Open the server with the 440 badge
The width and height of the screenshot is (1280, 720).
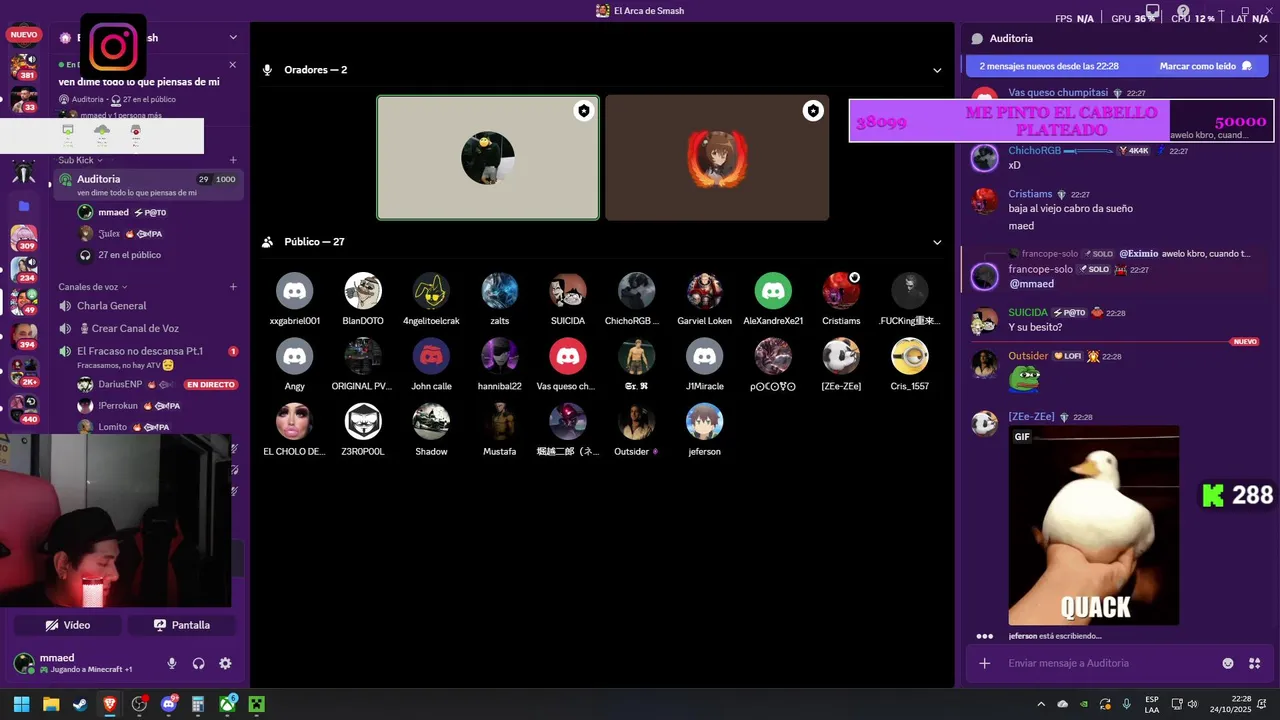[x=24, y=409]
